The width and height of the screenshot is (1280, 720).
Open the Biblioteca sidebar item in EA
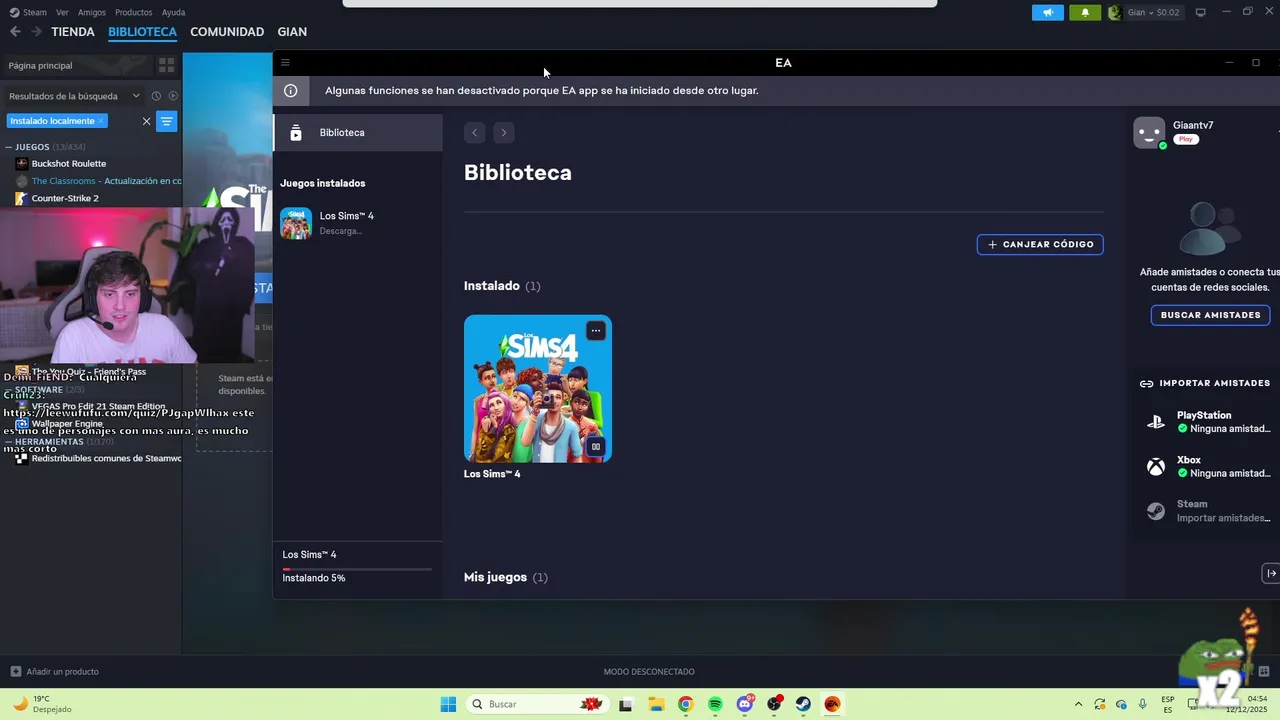click(x=358, y=132)
